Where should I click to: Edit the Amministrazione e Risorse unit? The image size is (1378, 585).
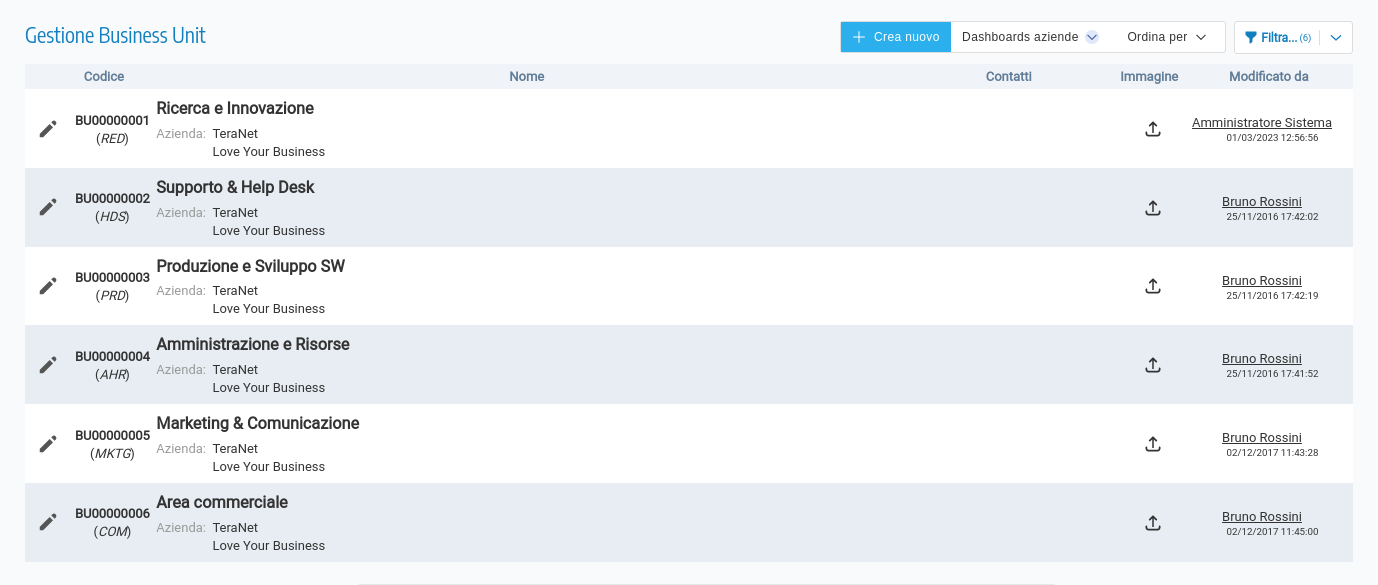47,364
